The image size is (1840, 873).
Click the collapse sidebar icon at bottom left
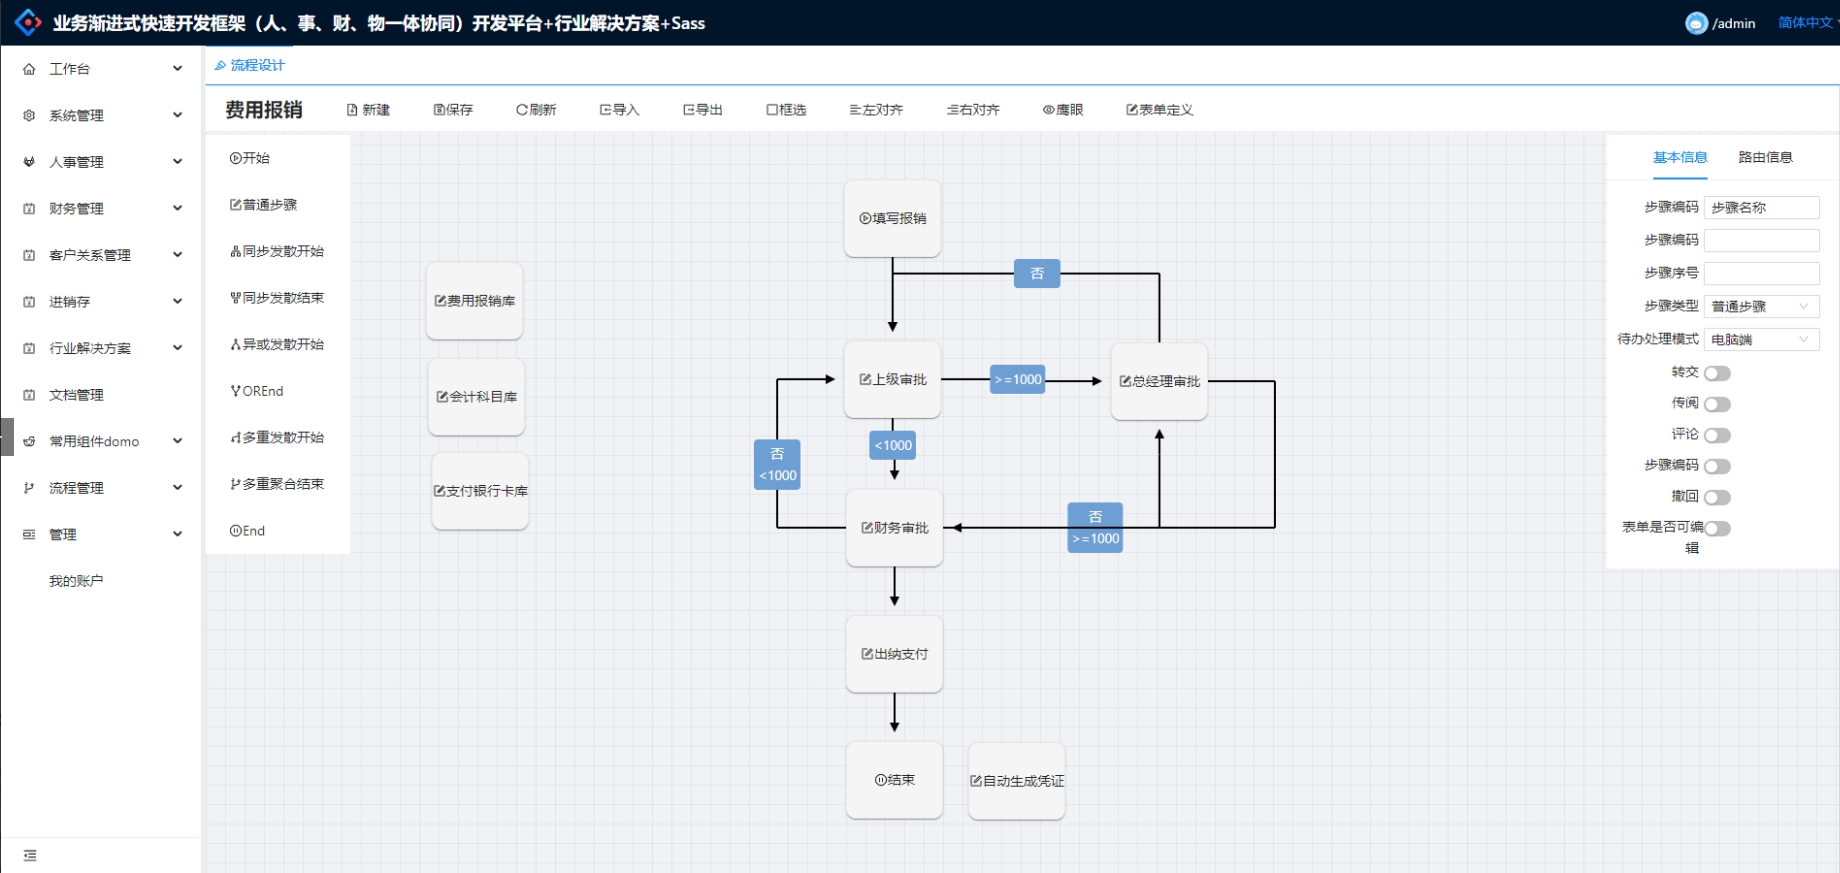(30, 855)
